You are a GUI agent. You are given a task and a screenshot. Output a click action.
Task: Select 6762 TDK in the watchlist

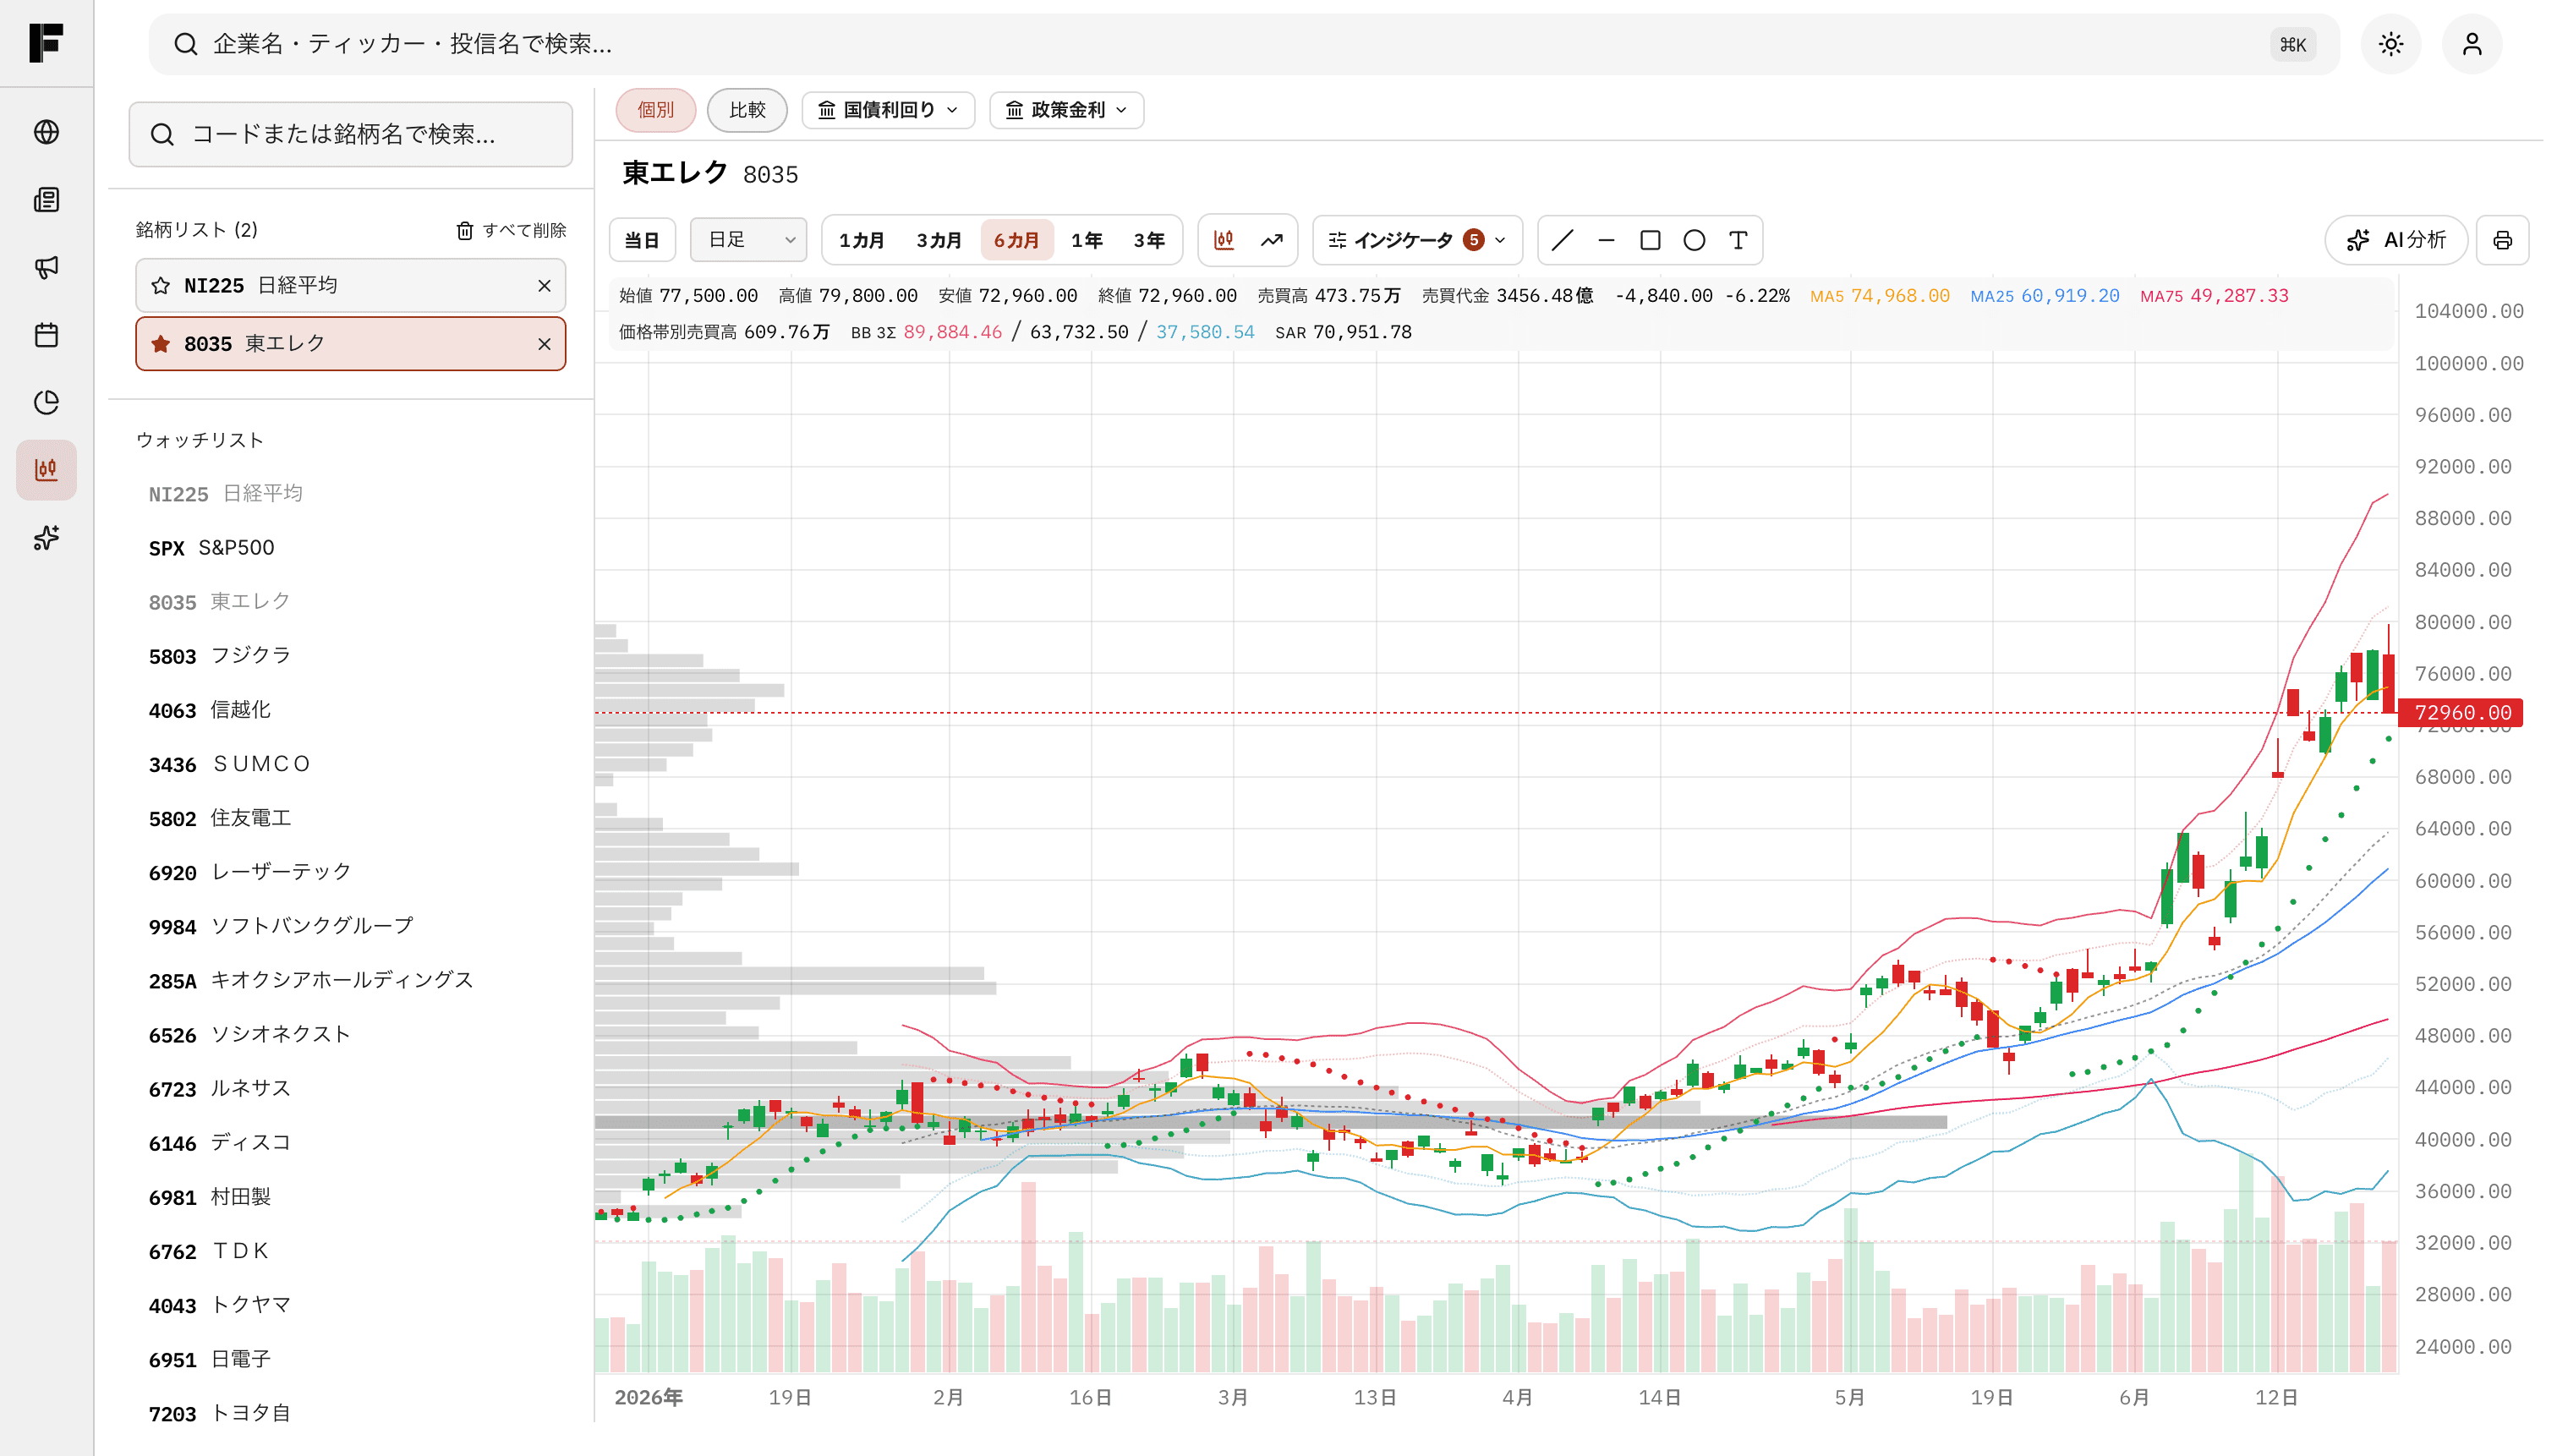[350, 1251]
